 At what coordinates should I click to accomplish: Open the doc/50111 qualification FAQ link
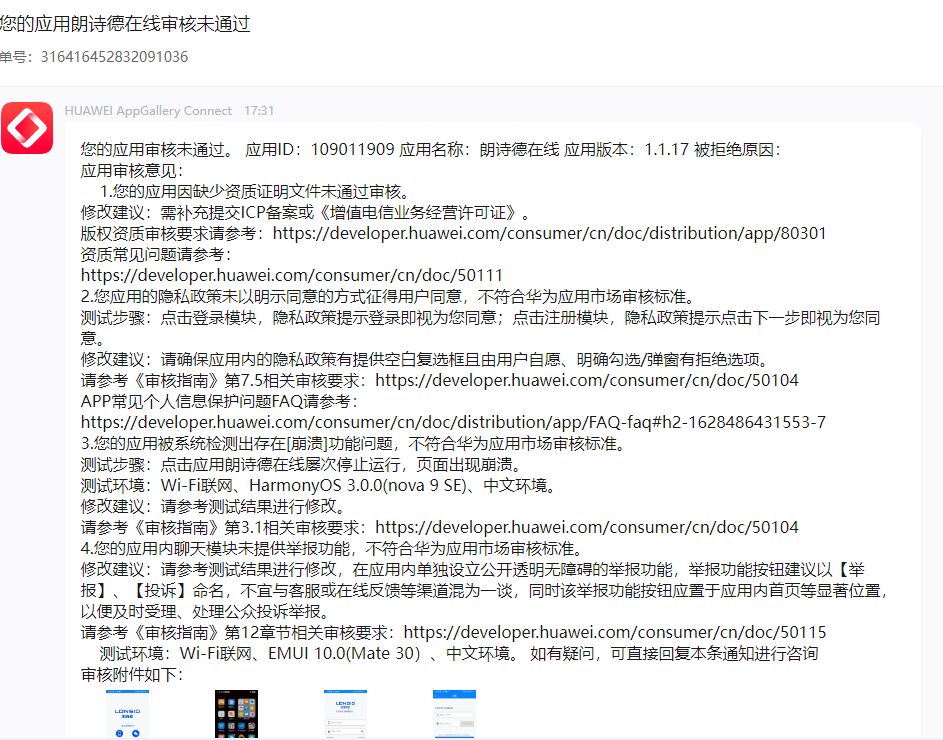pos(292,276)
